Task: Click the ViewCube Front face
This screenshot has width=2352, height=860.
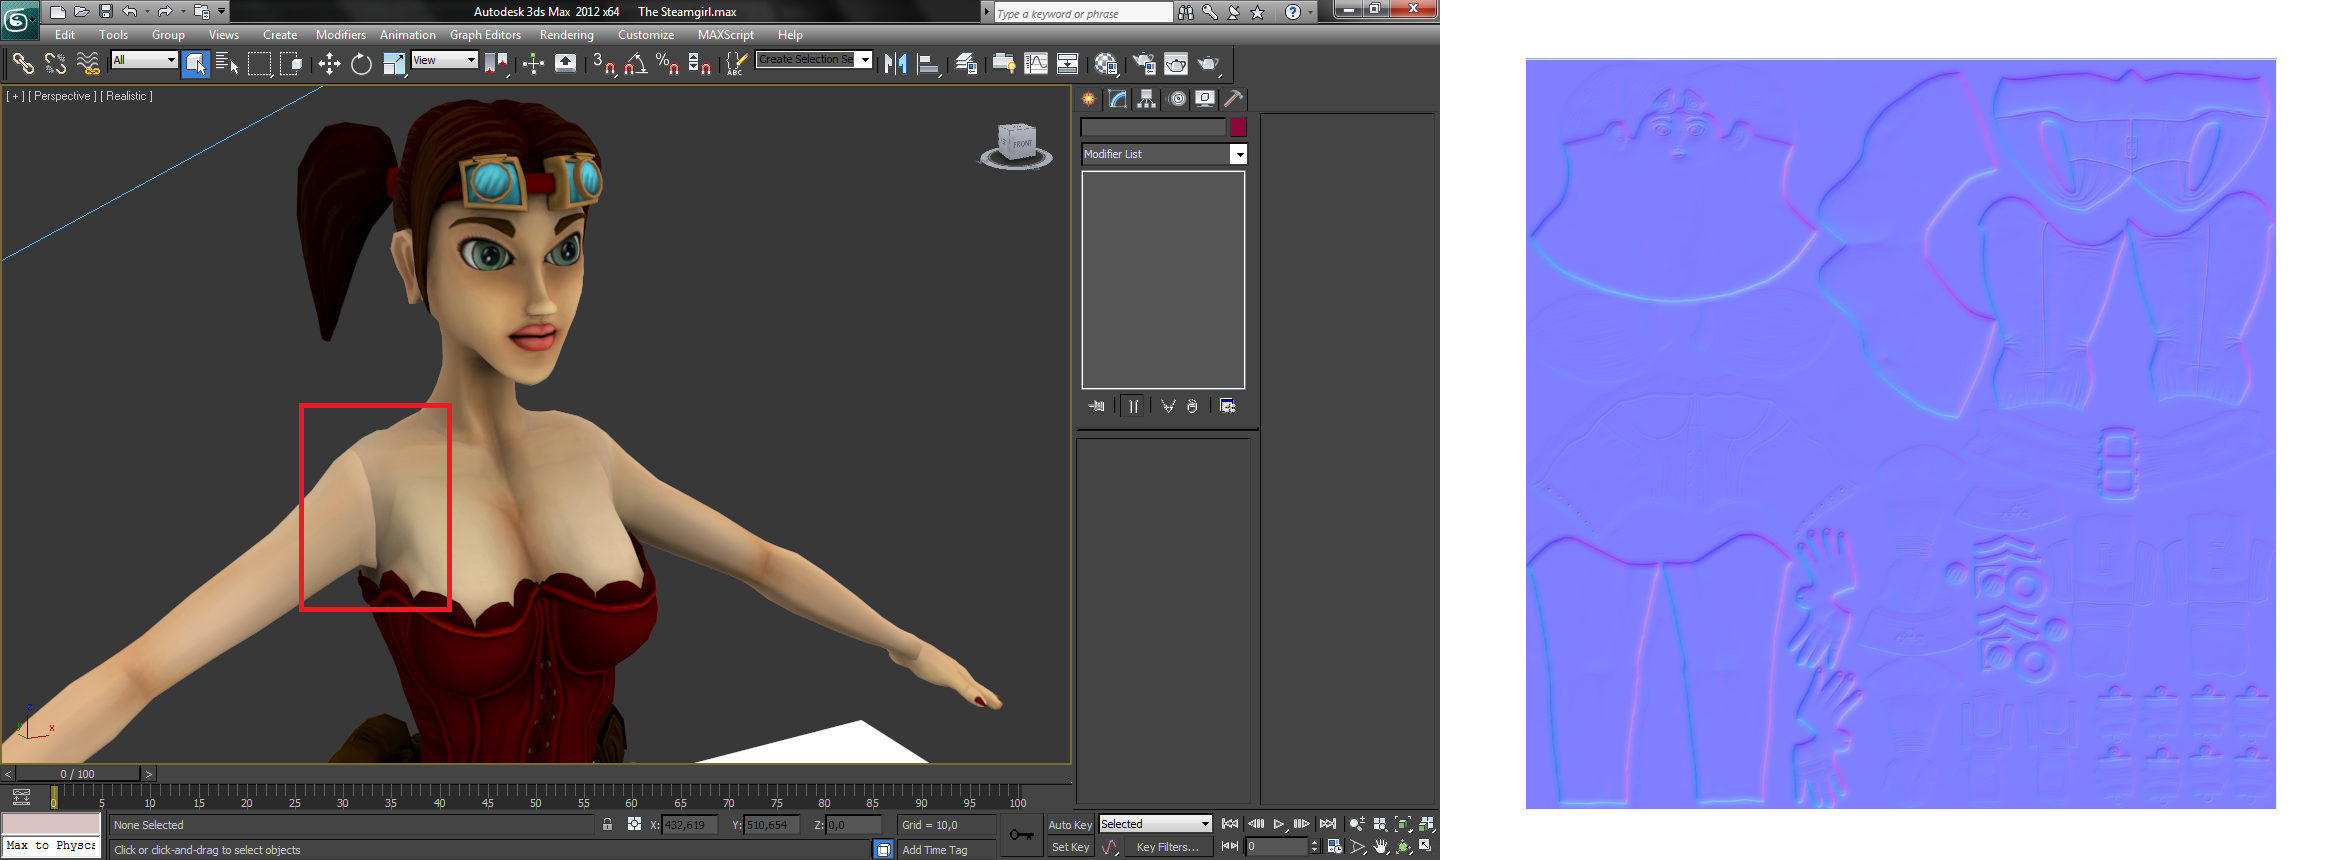Action: click(1020, 143)
